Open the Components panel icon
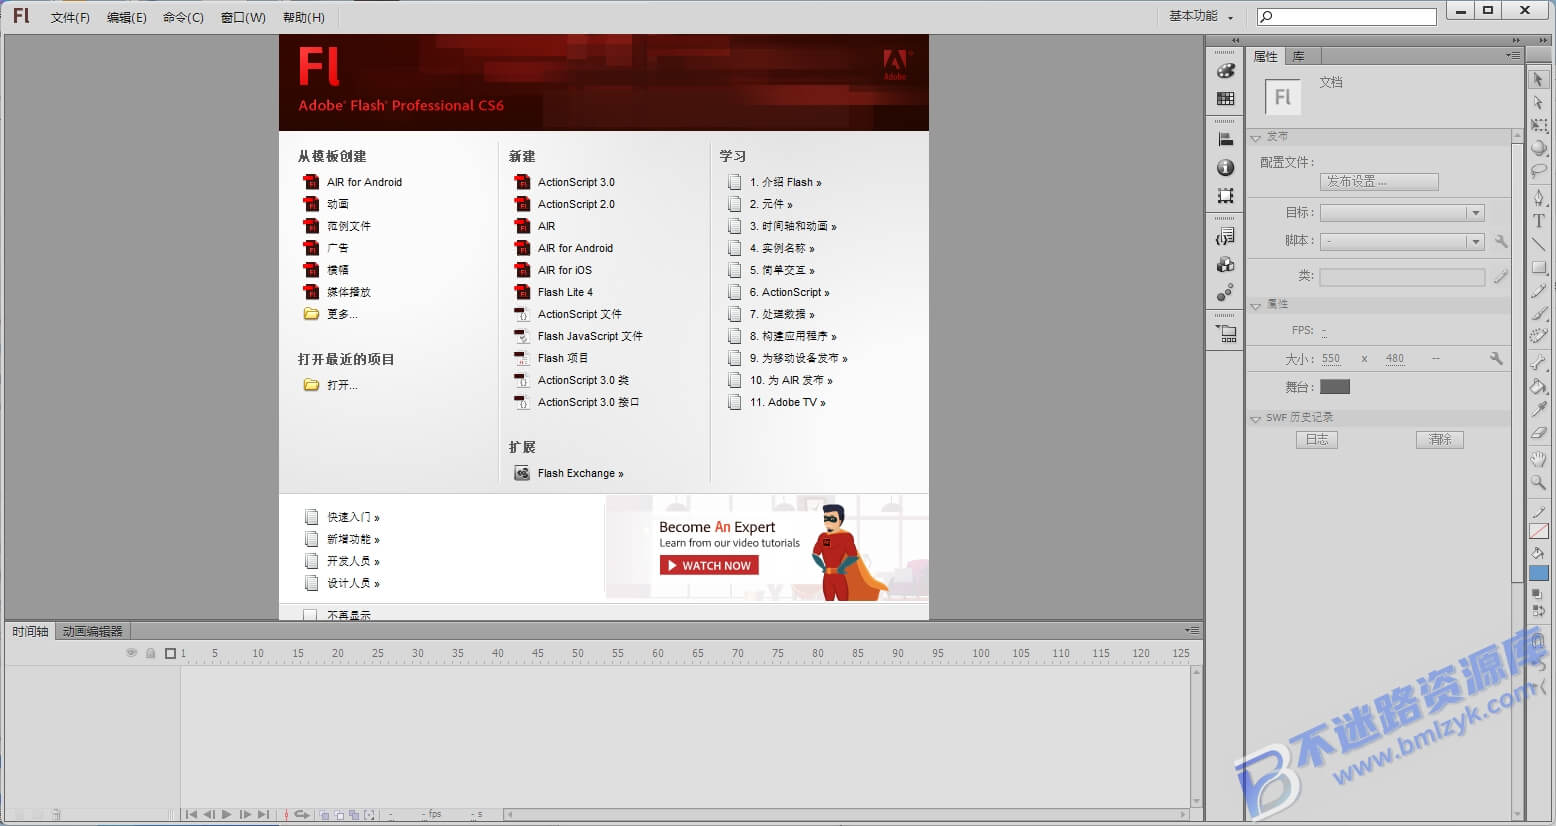This screenshot has width=1556, height=826. pyautogui.click(x=1225, y=264)
